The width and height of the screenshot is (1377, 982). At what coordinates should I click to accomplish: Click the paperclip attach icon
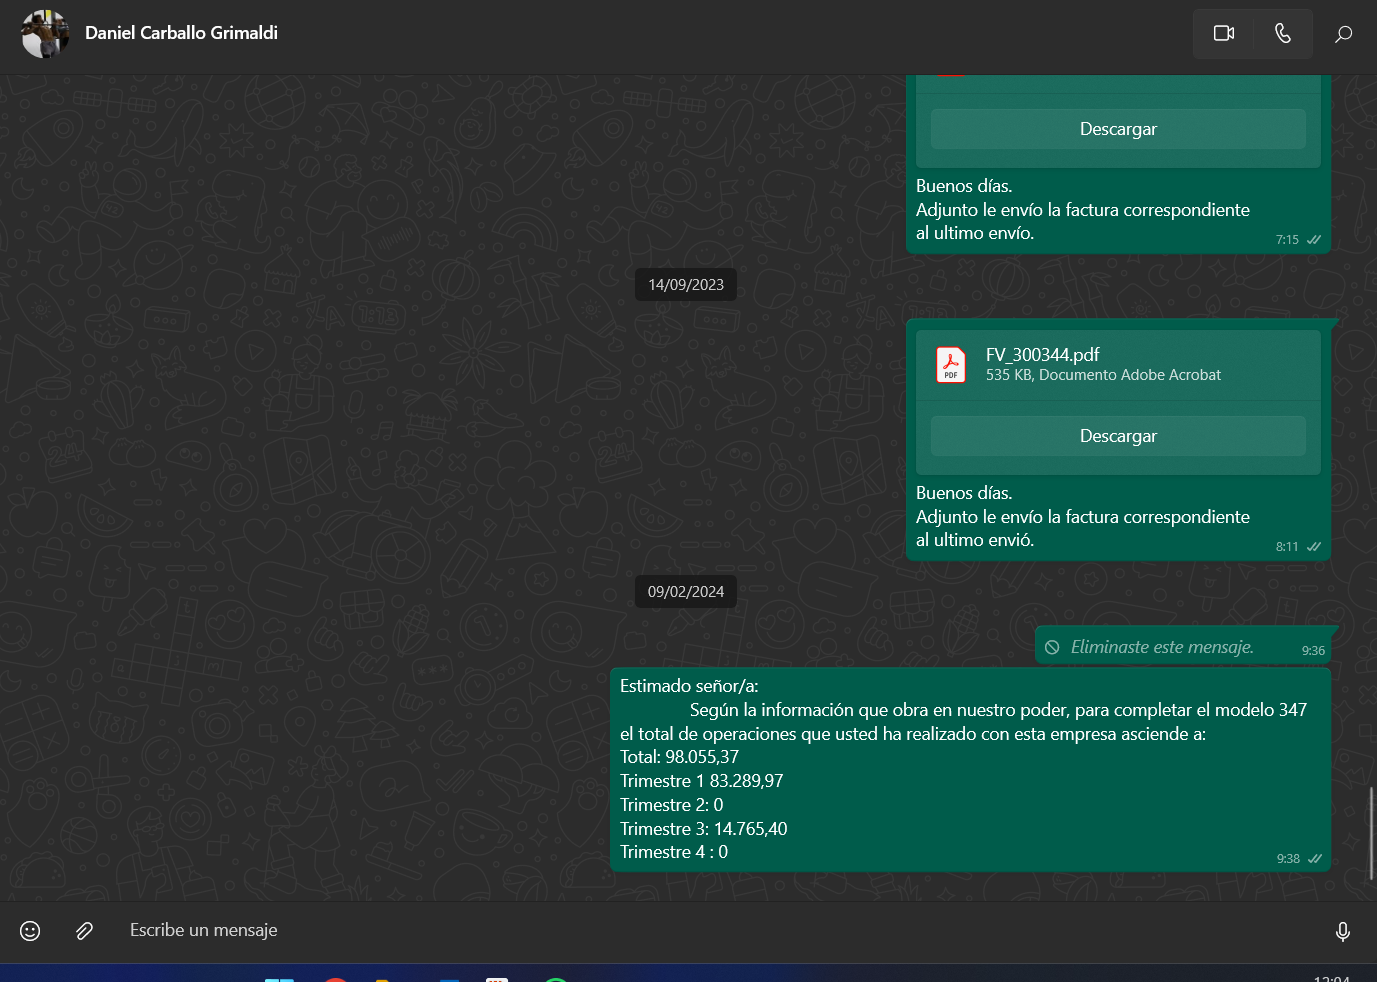(x=85, y=931)
